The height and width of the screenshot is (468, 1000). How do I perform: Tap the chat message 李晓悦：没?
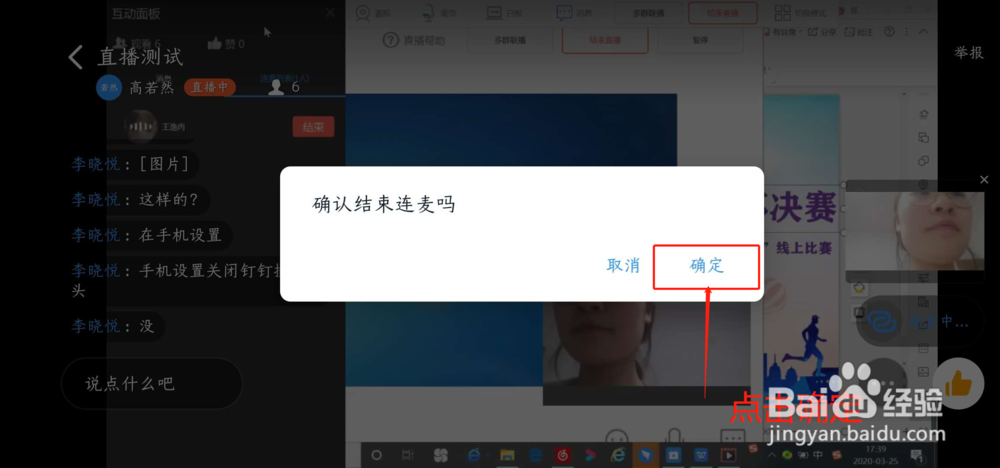click(113, 326)
